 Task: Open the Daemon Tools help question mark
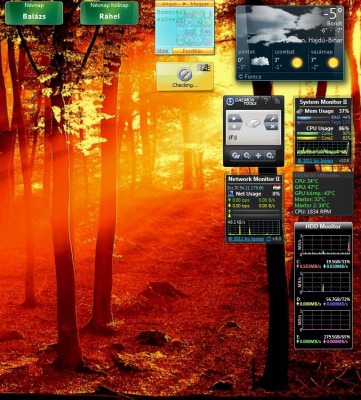(266, 101)
